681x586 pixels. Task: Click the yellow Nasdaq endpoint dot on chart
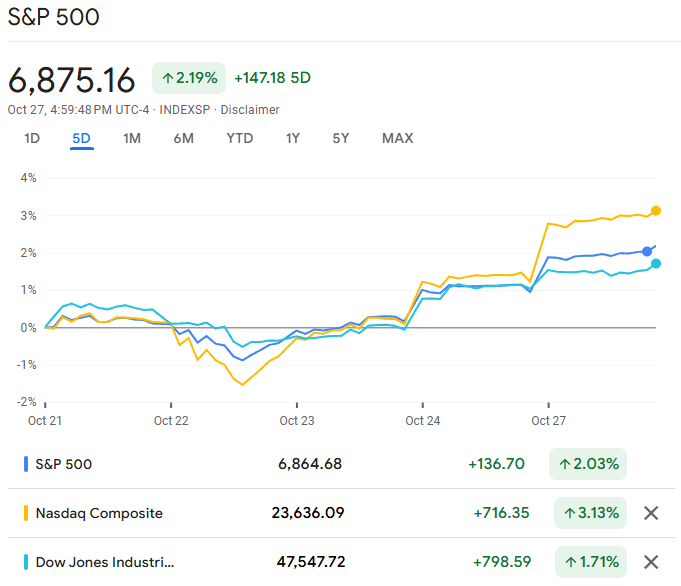(x=656, y=210)
